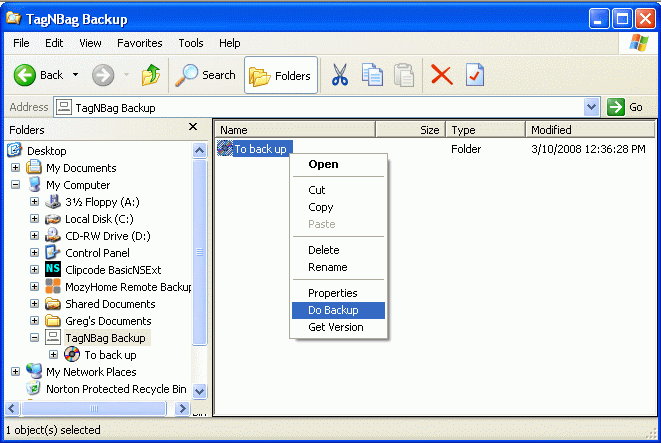Open the File menu
This screenshot has height=443, width=661.
[x=21, y=43]
